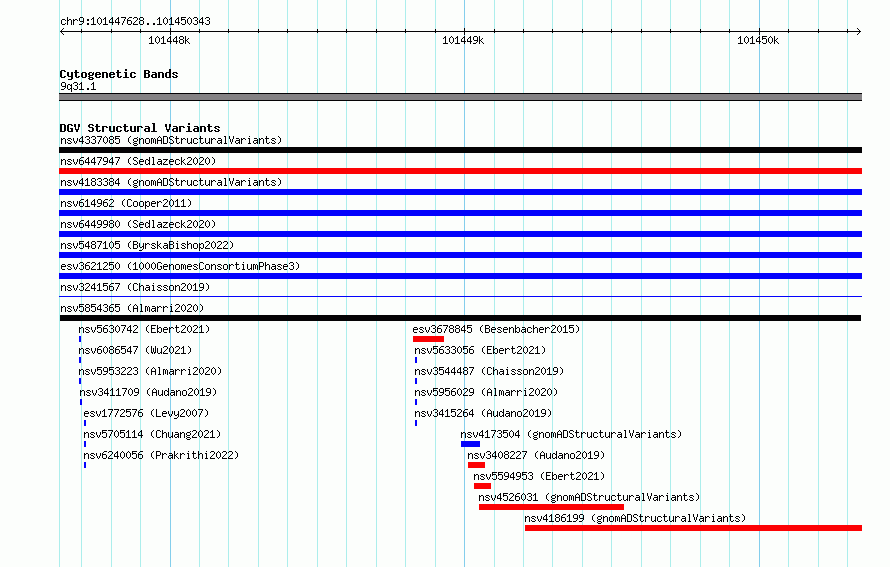Open nsv6240056 (Prakrithi2022) variant label
The image size is (890, 567).
pyautogui.click(x=161, y=455)
